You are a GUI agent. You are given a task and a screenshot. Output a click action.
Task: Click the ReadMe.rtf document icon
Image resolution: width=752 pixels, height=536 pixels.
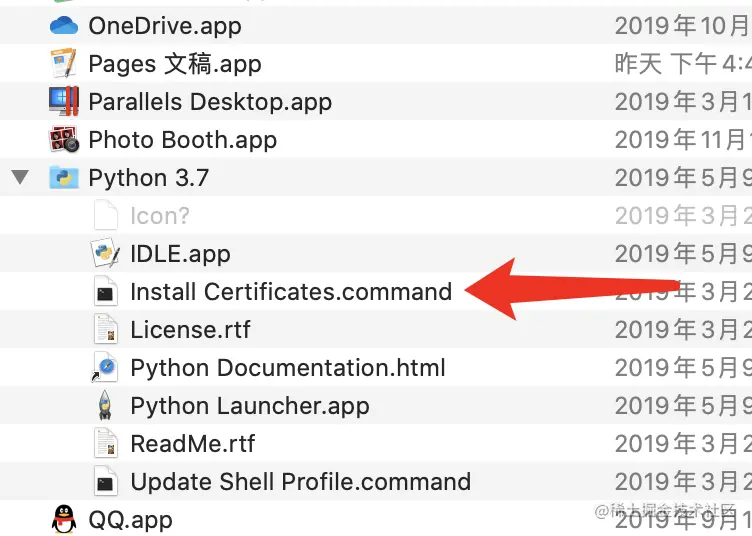(106, 443)
